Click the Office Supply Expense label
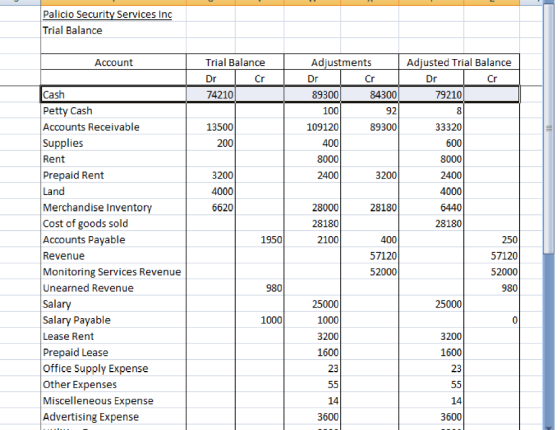560x430 pixels. pos(95,369)
